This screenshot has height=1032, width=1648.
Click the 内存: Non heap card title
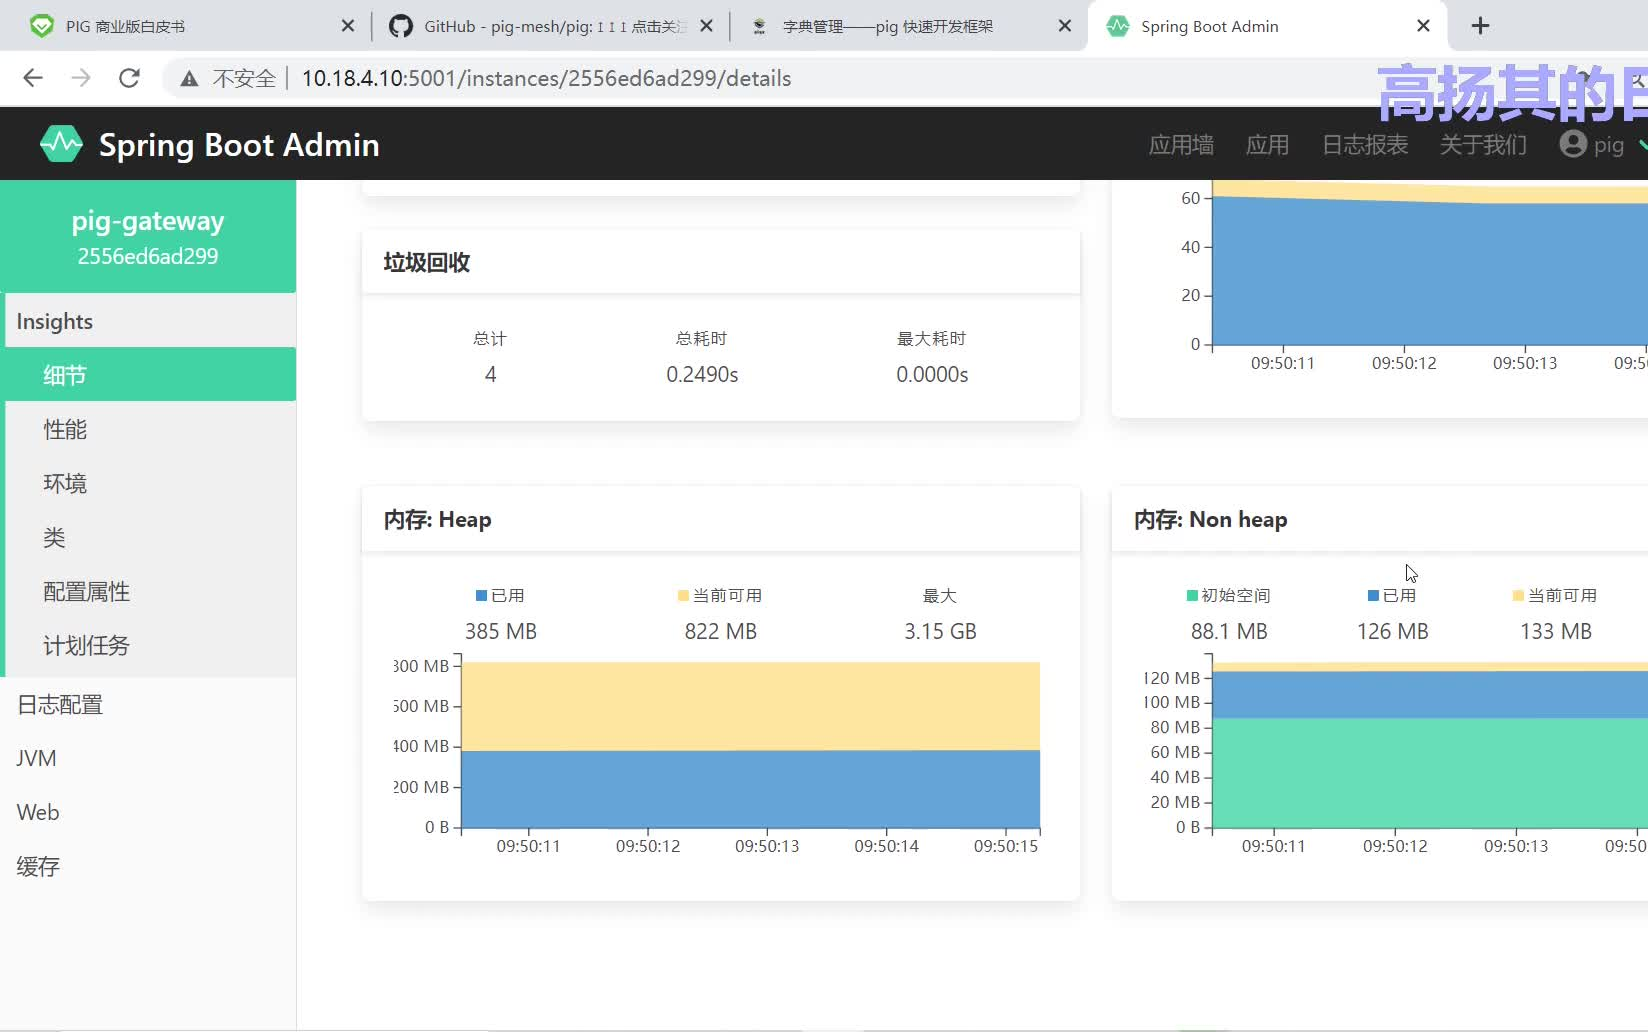(1210, 519)
